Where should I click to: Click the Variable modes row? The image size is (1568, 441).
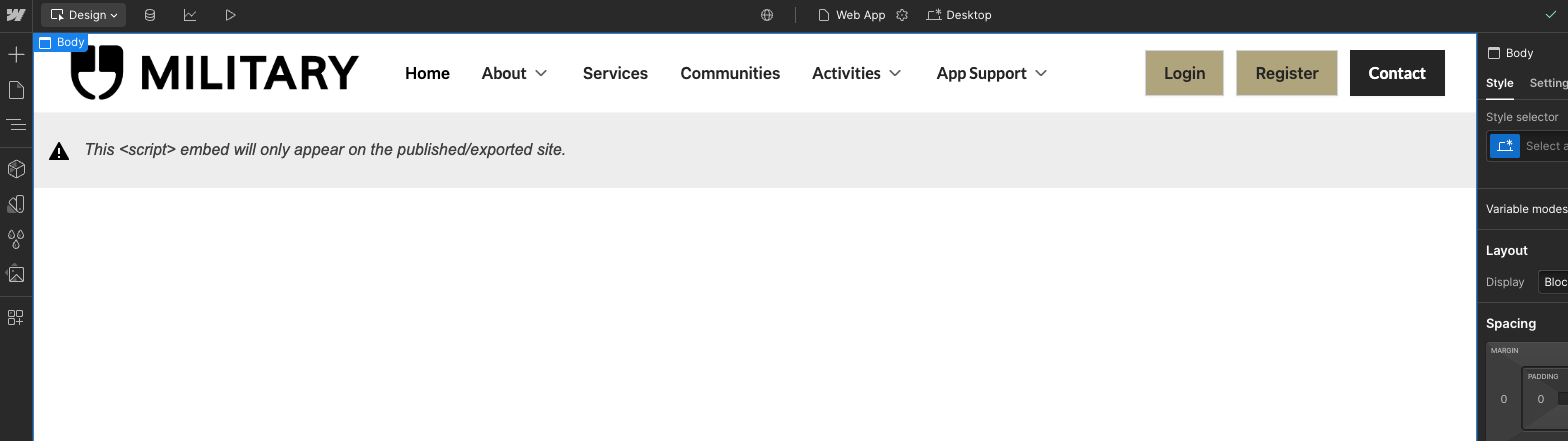(x=1527, y=209)
